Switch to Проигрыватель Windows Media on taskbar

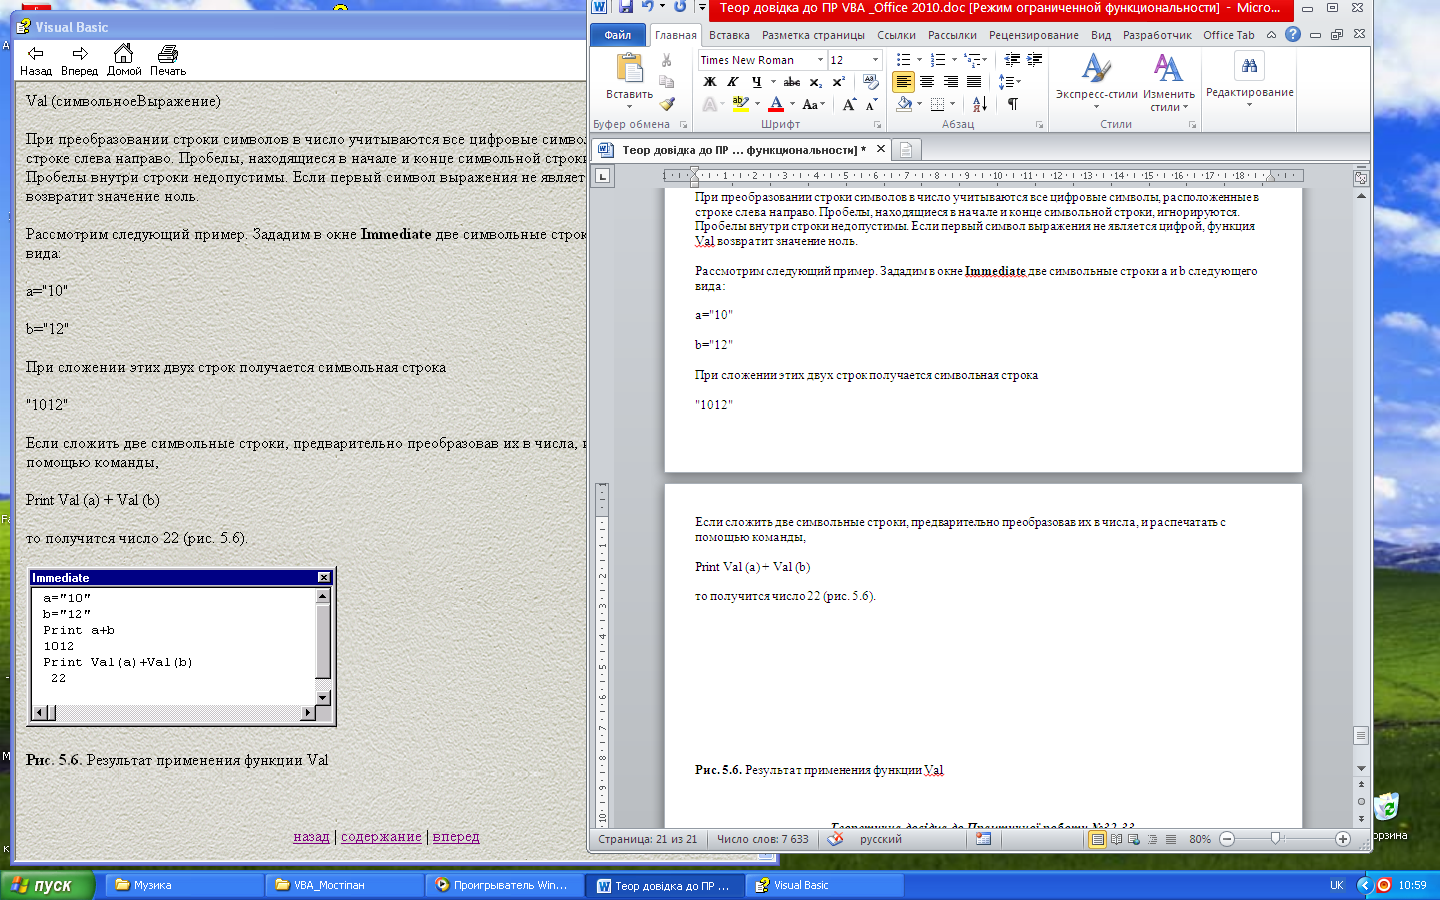coord(505,885)
